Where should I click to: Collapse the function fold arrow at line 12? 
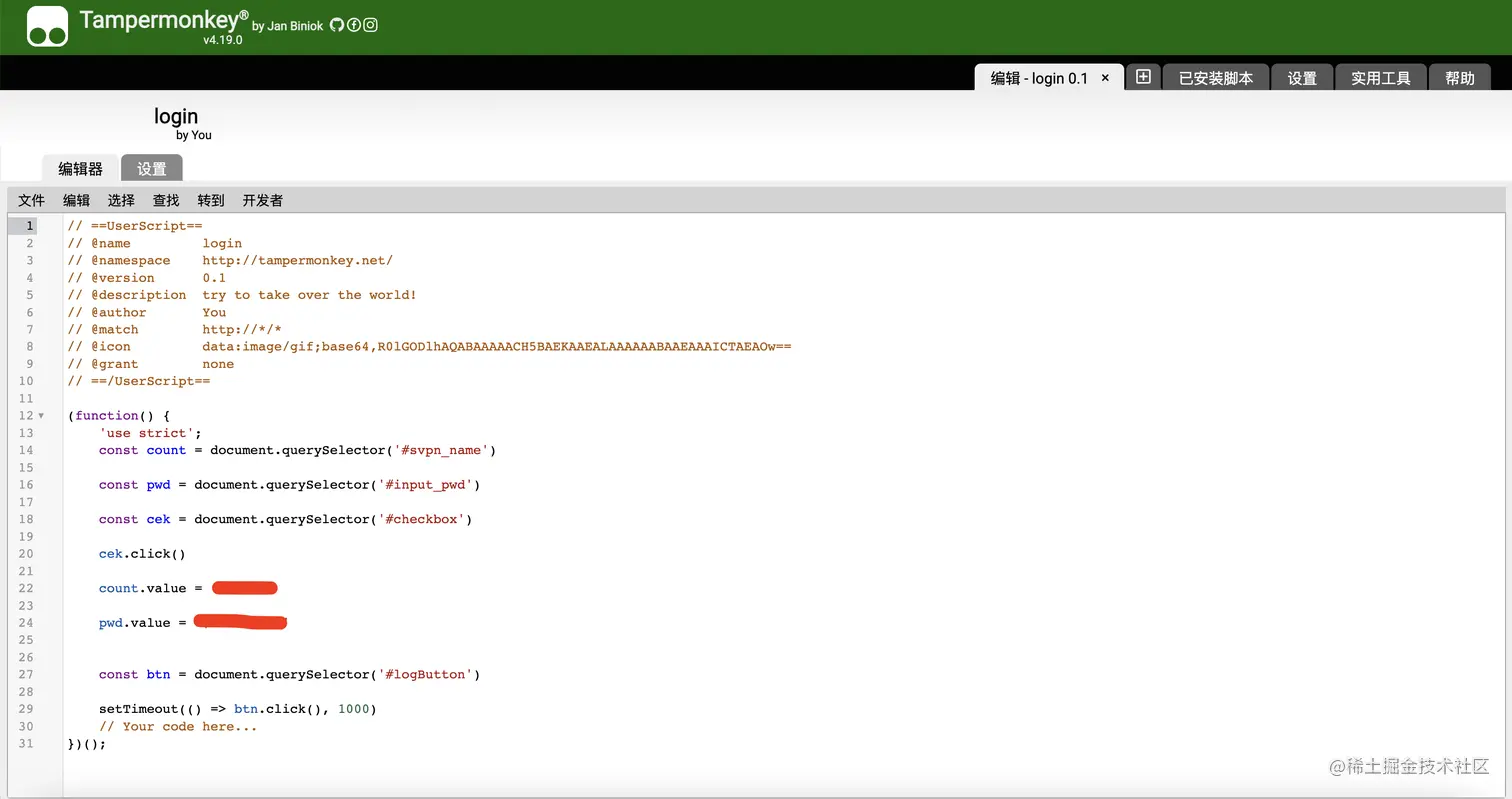pos(41,416)
